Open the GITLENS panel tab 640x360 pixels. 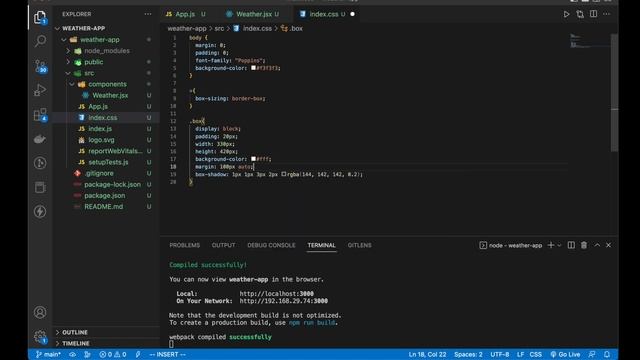point(360,245)
